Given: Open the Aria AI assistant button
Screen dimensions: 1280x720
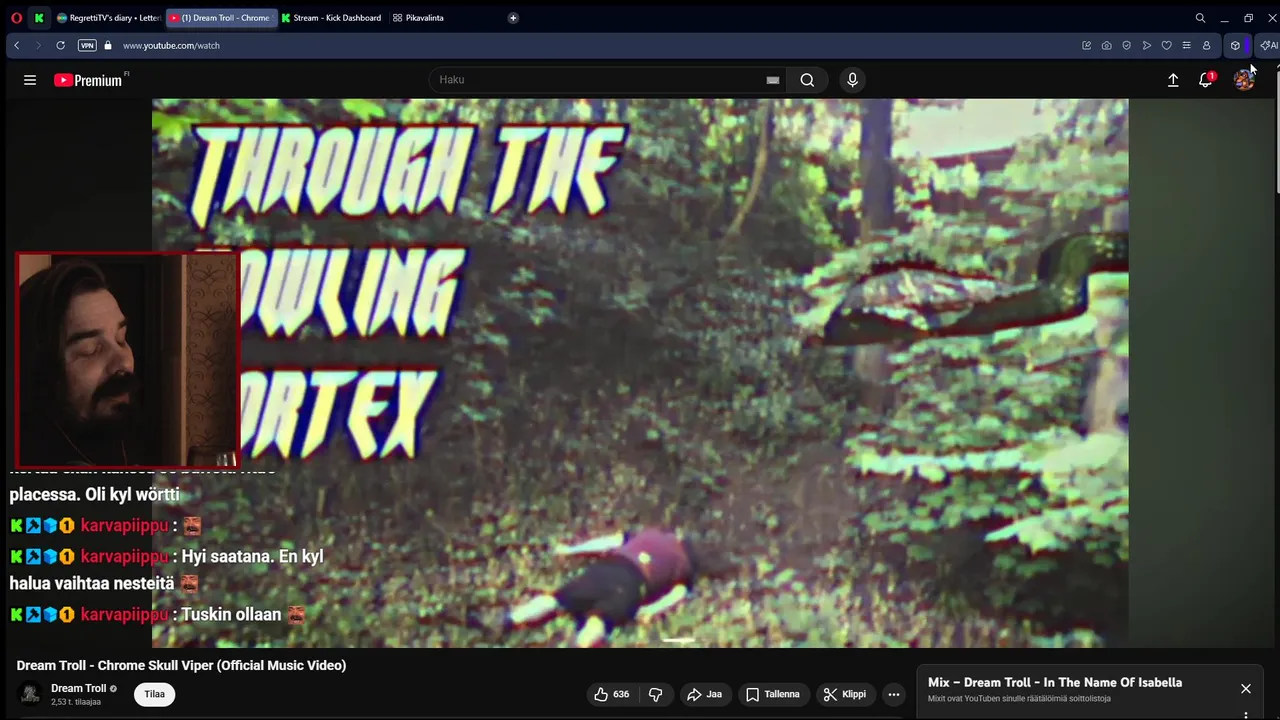Looking at the screenshot, I should tap(1269, 45).
